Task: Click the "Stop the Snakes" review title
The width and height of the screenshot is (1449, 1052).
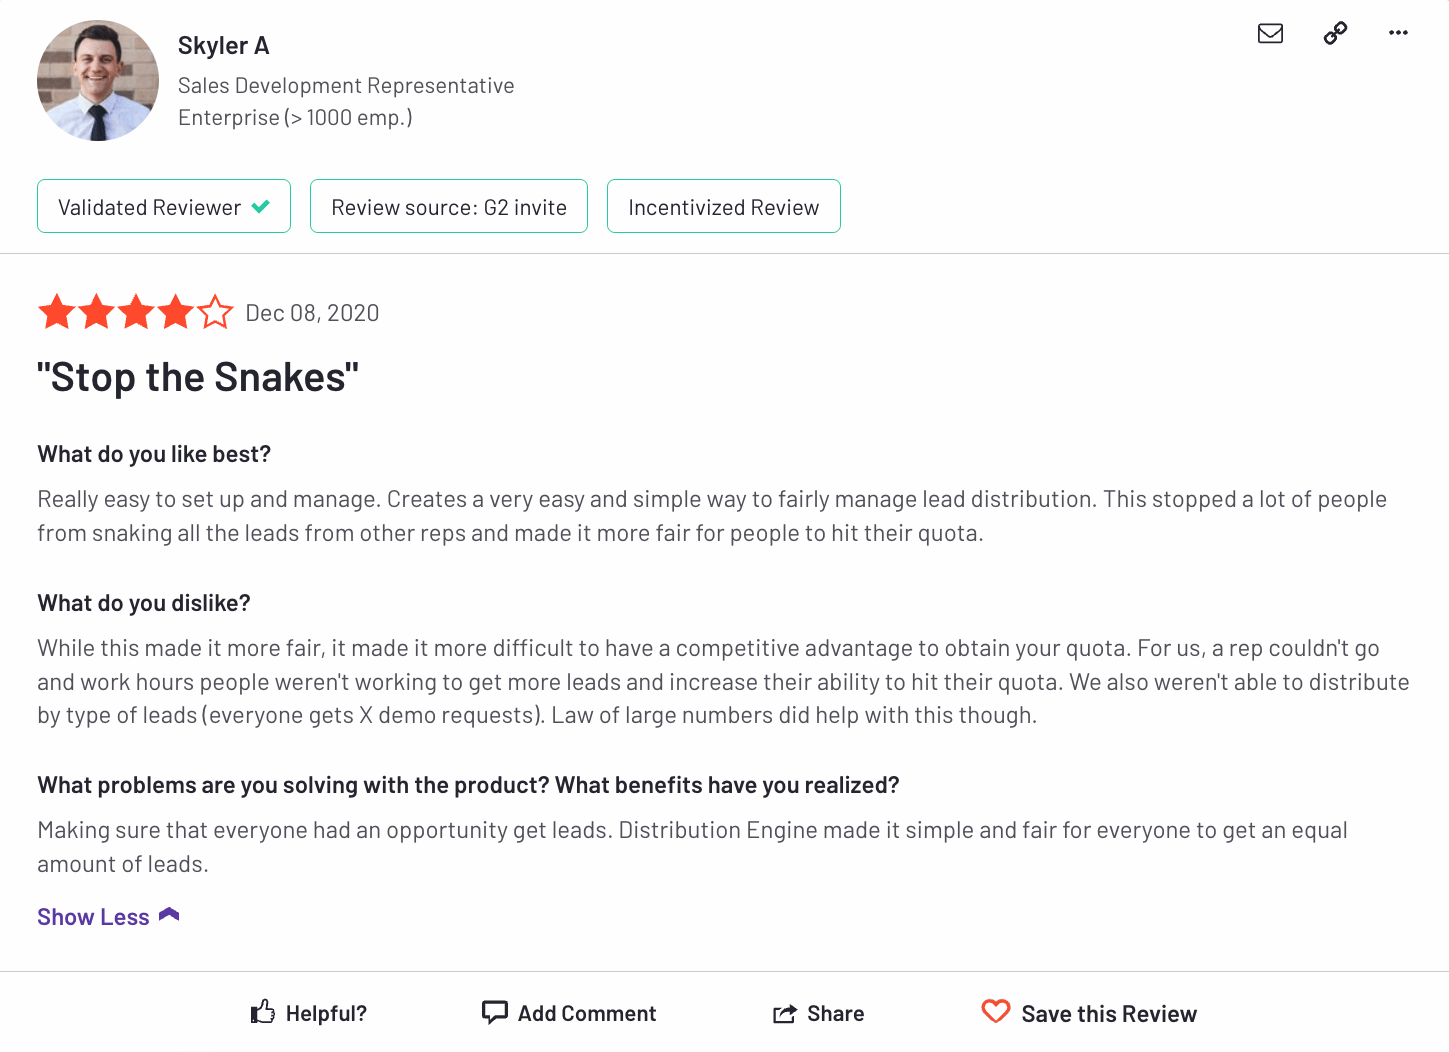Action: coord(198,378)
